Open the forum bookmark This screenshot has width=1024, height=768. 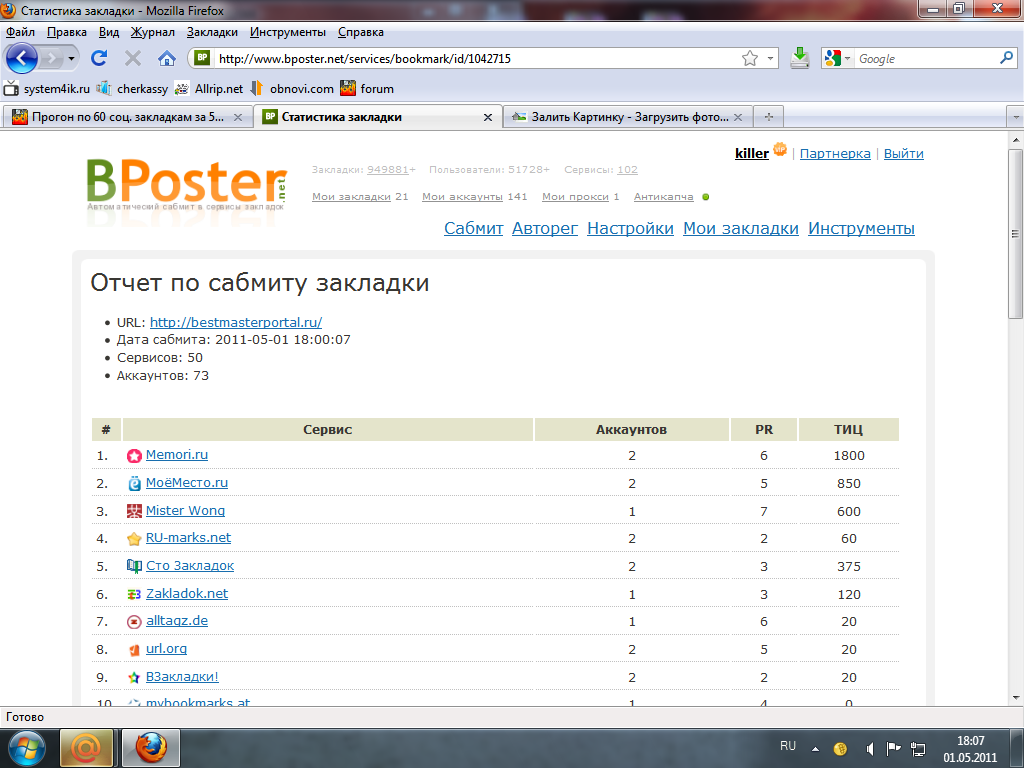point(368,89)
